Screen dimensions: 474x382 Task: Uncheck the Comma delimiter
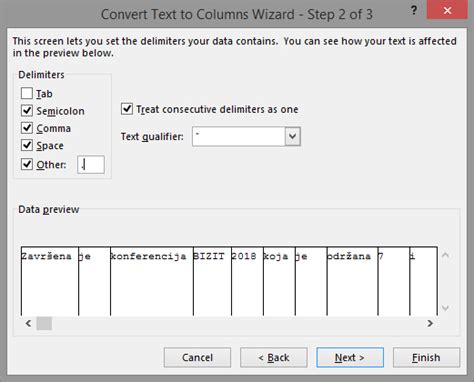point(27,128)
